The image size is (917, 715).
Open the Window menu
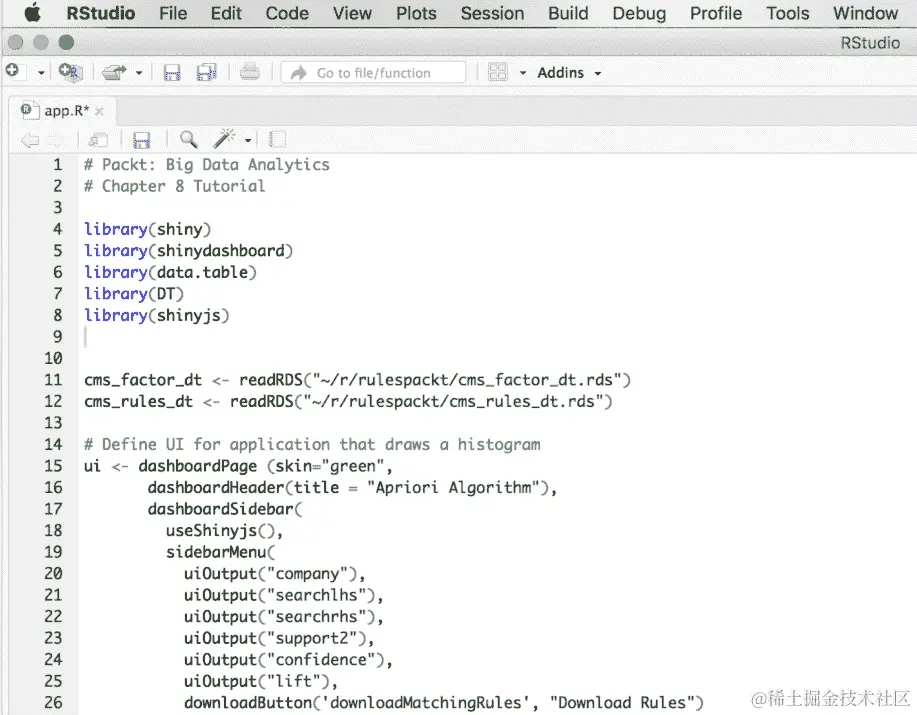coord(866,13)
